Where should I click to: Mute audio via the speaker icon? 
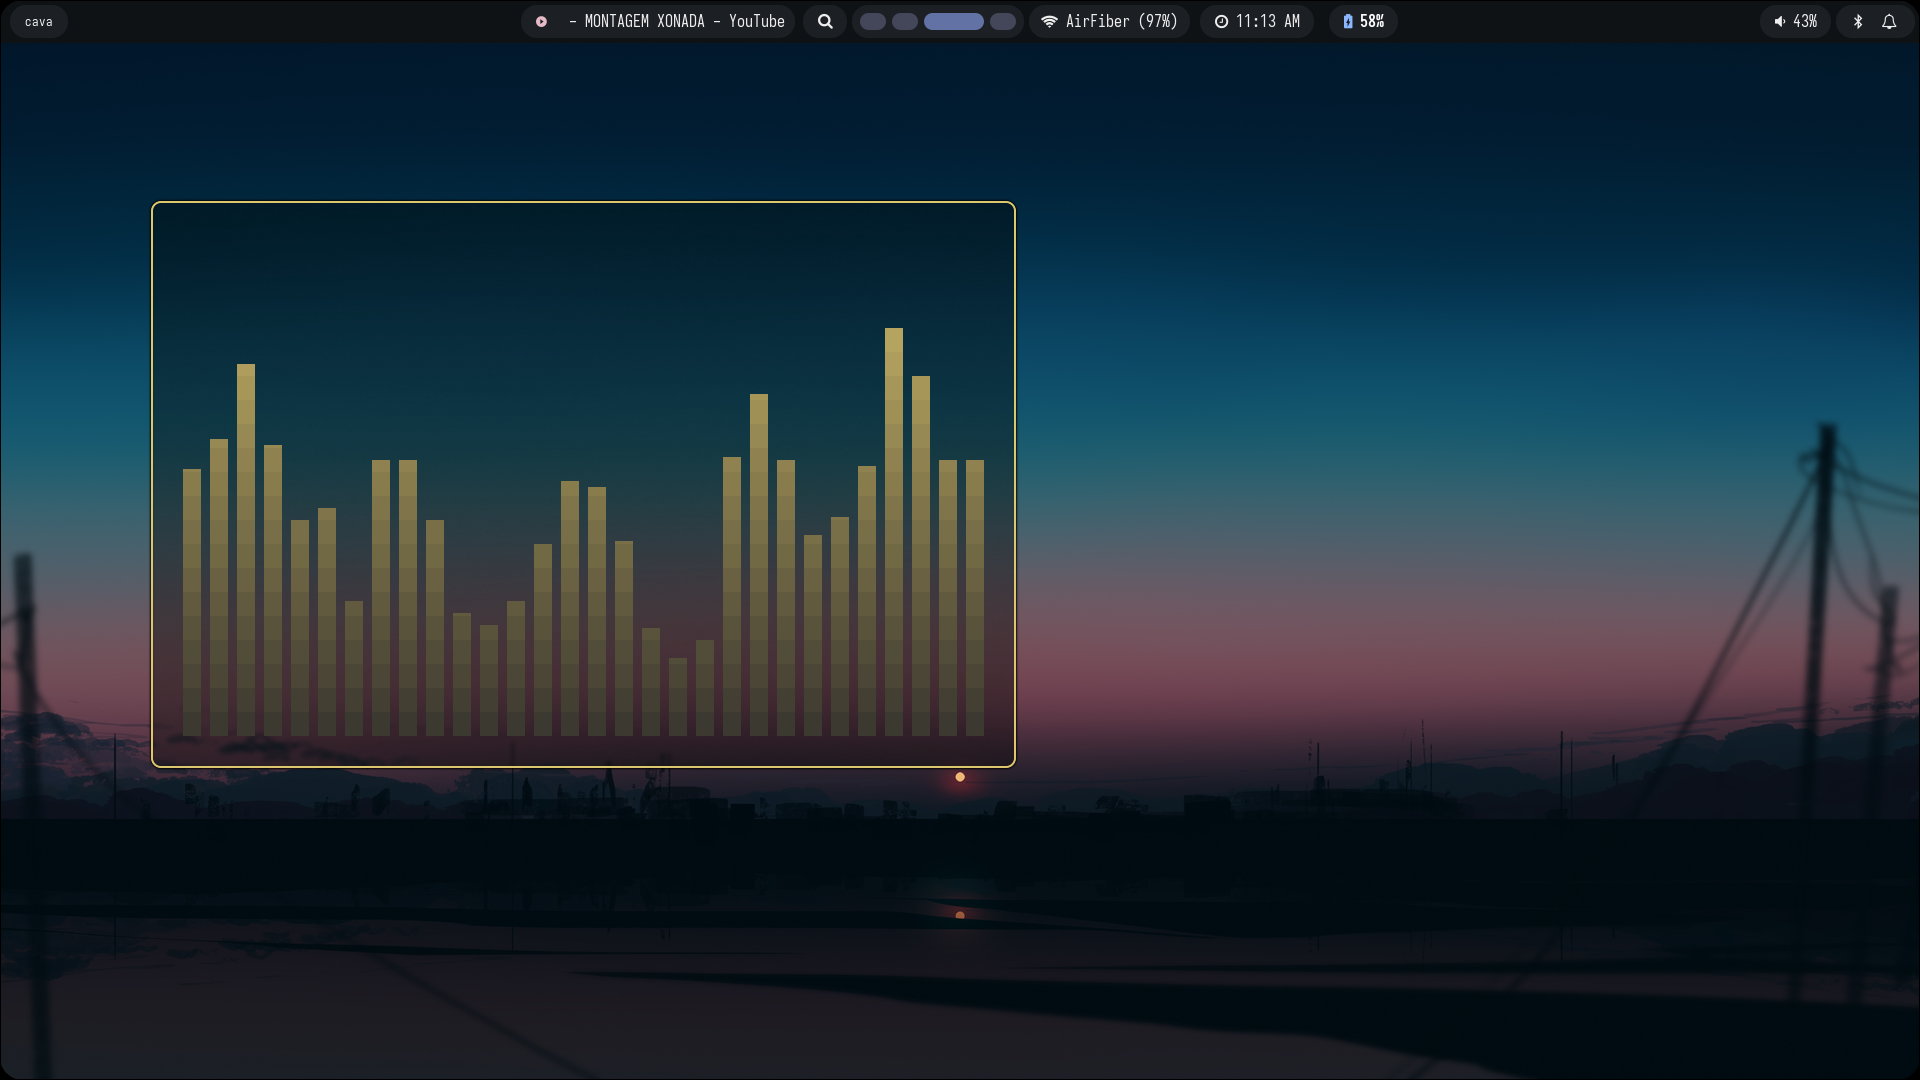pos(1779,21)
